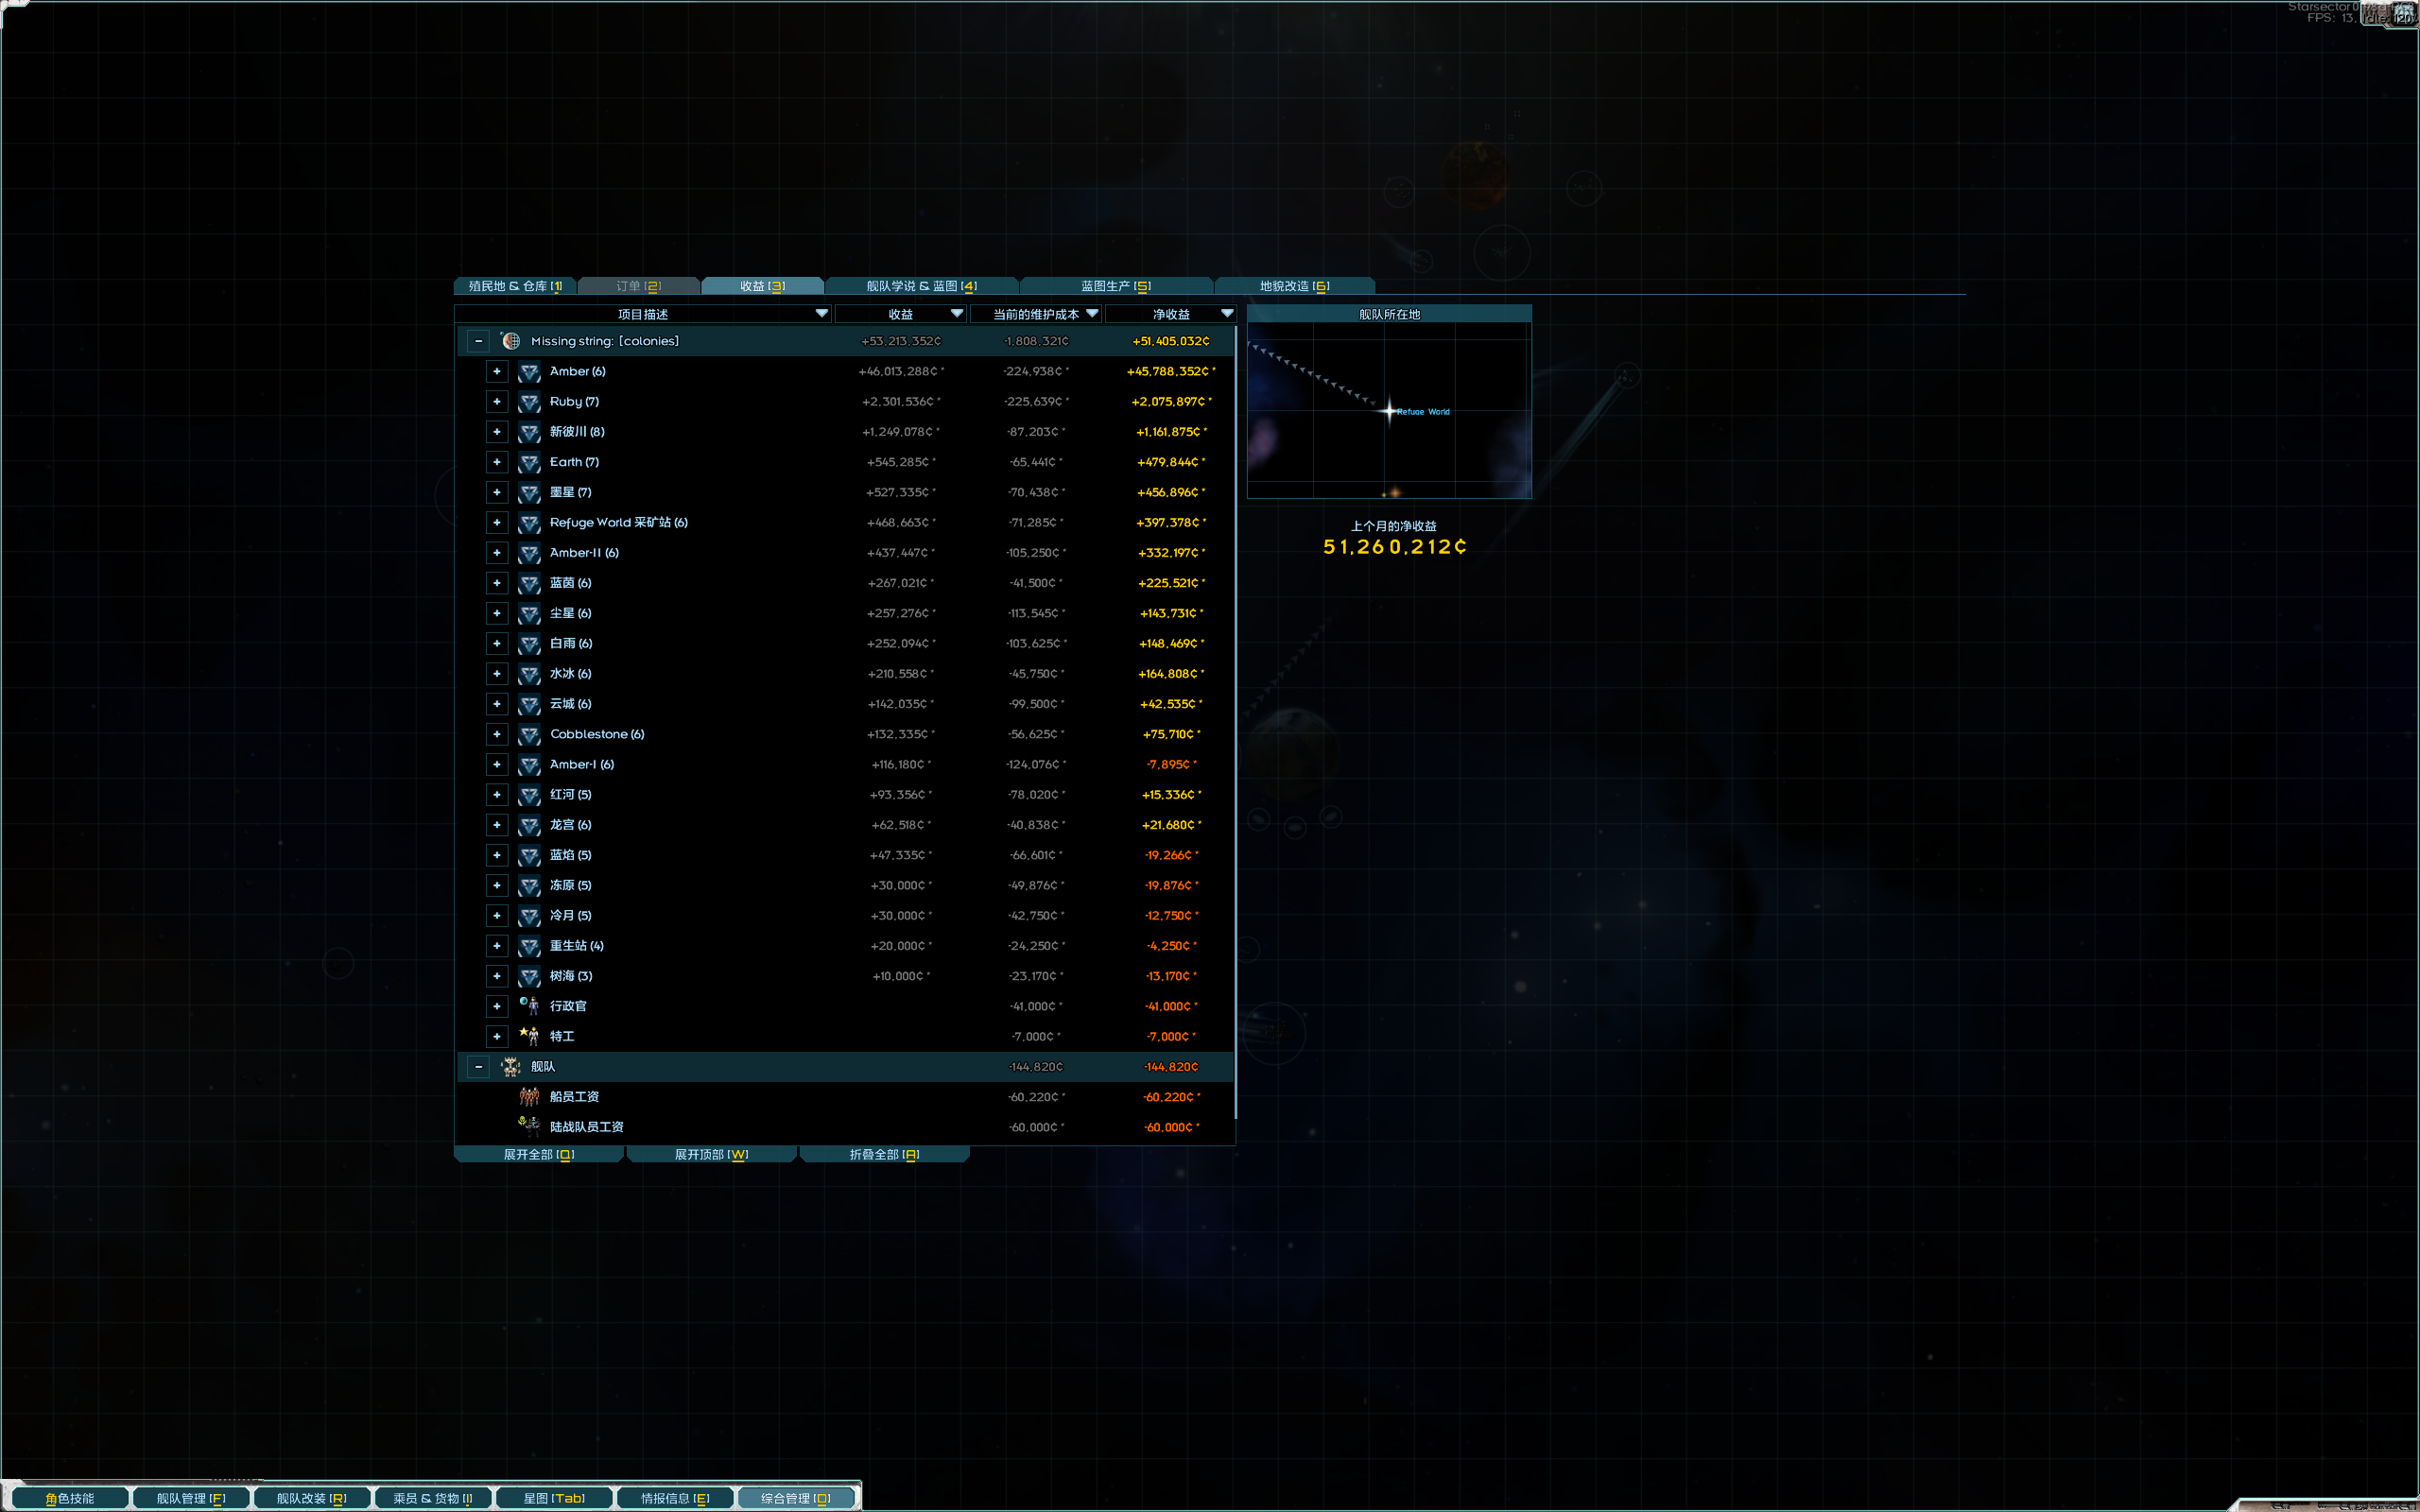Click the 行政官 administrator icon
The image size is (2420, 1512).
(529, 1006)
